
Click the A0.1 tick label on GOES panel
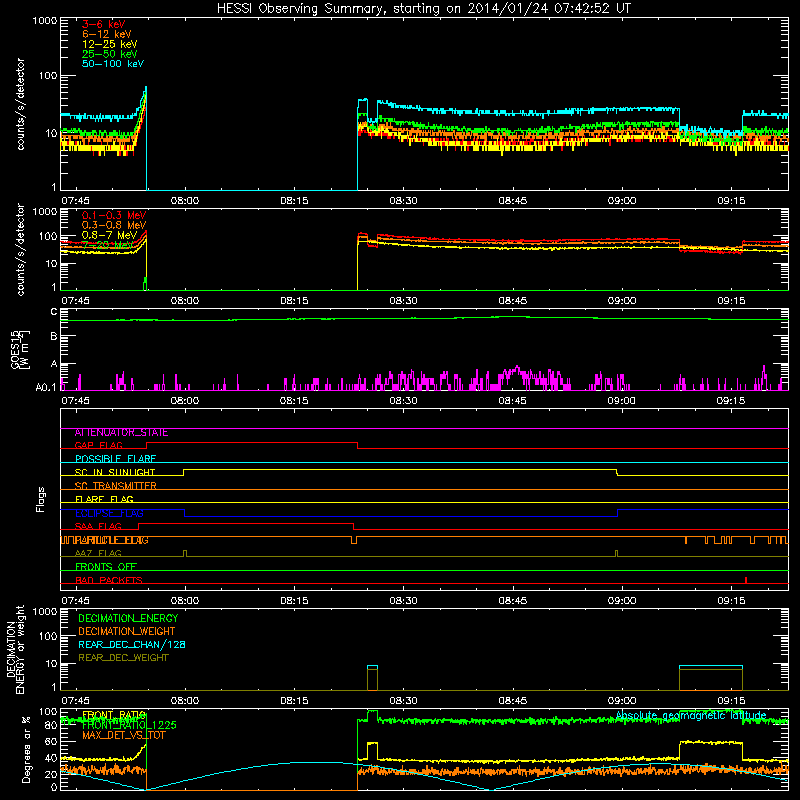tap(46, 388)
